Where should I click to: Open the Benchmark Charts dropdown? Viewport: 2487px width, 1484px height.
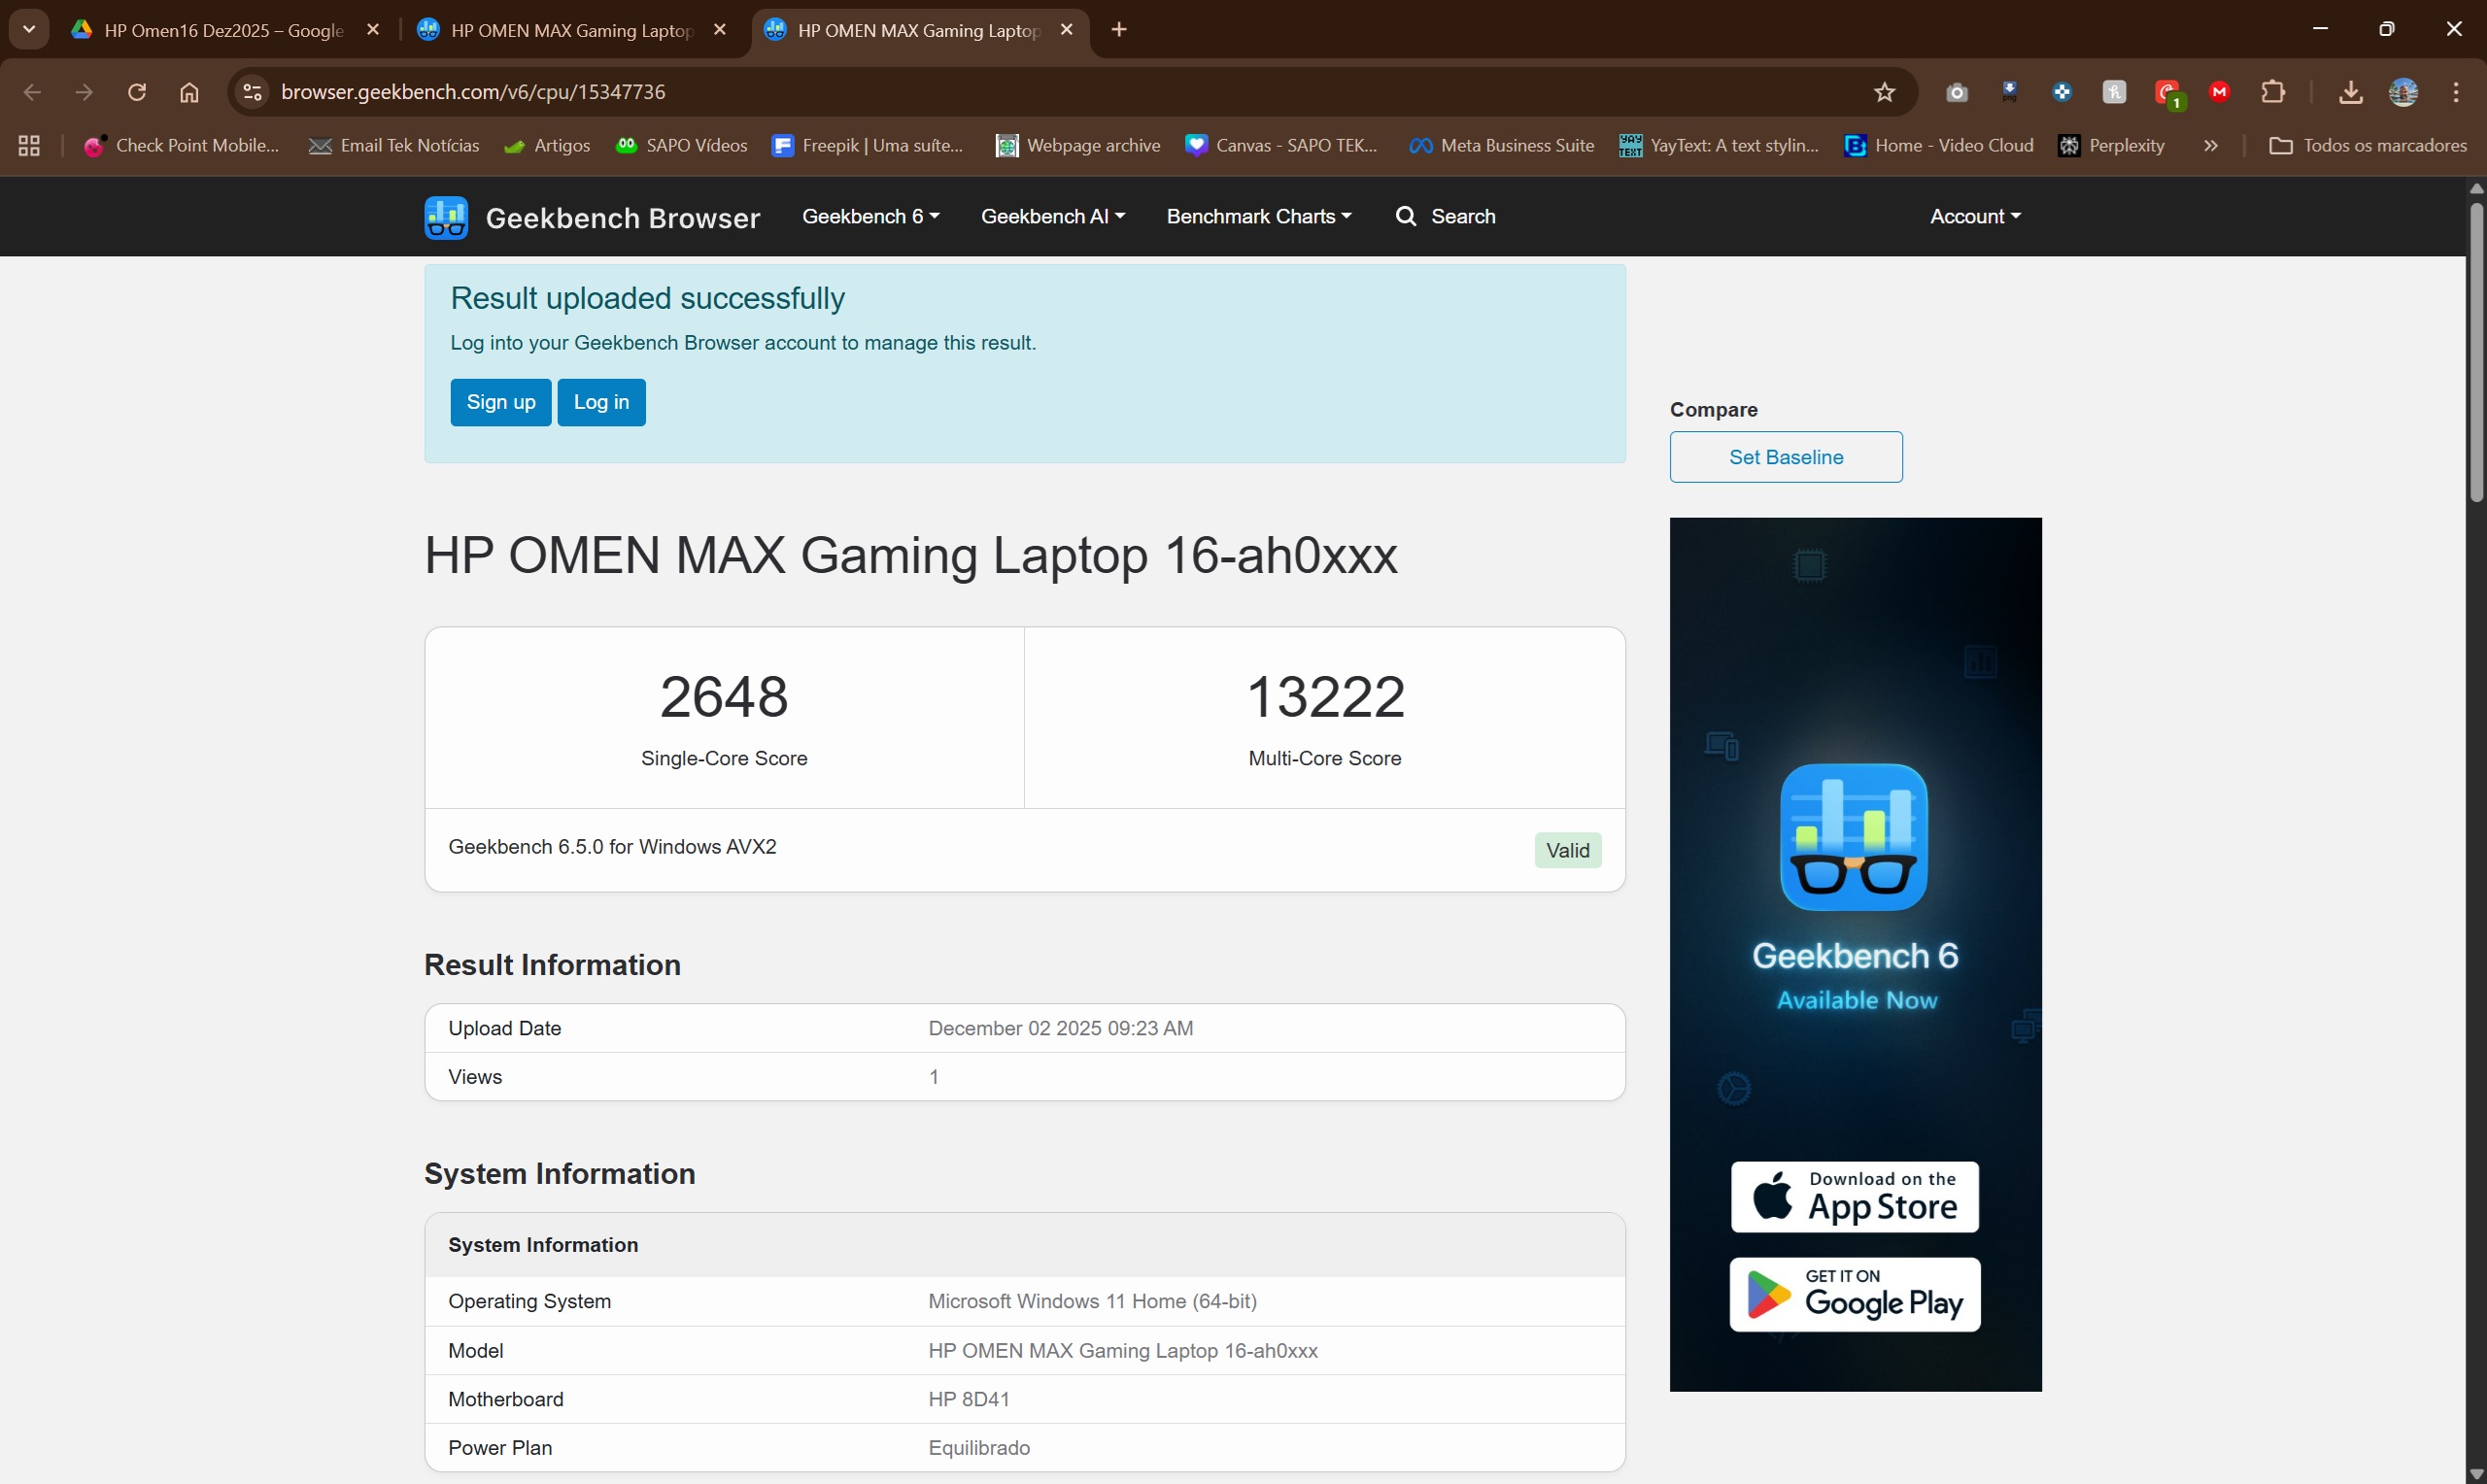tap(1258, 216)
